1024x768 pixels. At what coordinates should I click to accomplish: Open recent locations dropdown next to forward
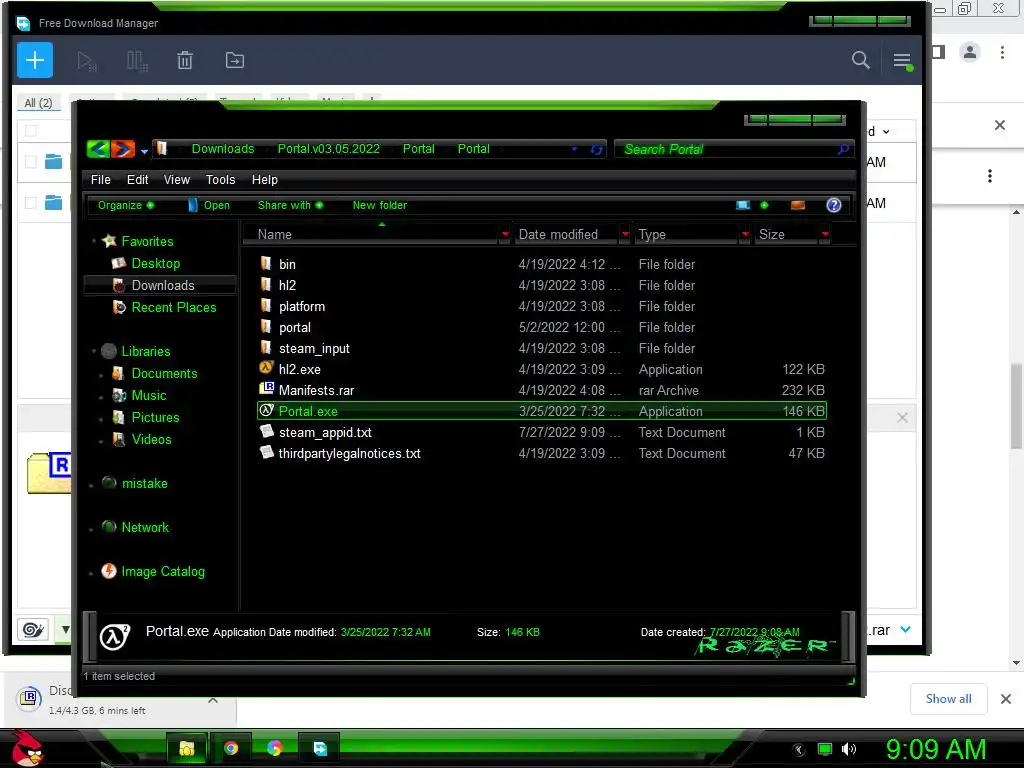pos(144,152)
